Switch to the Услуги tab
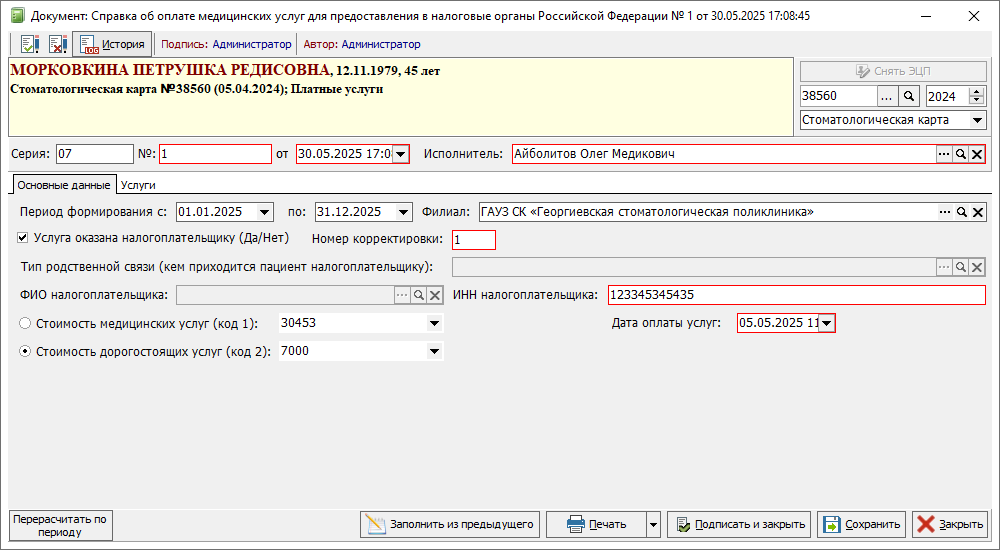The height and width of the screenshot is (550, 1000). coord(138,185)
